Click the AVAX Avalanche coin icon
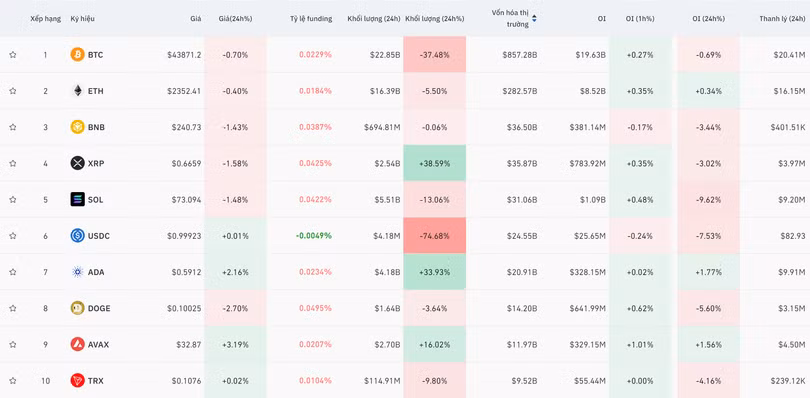The image size is (810, 398). 77,344
